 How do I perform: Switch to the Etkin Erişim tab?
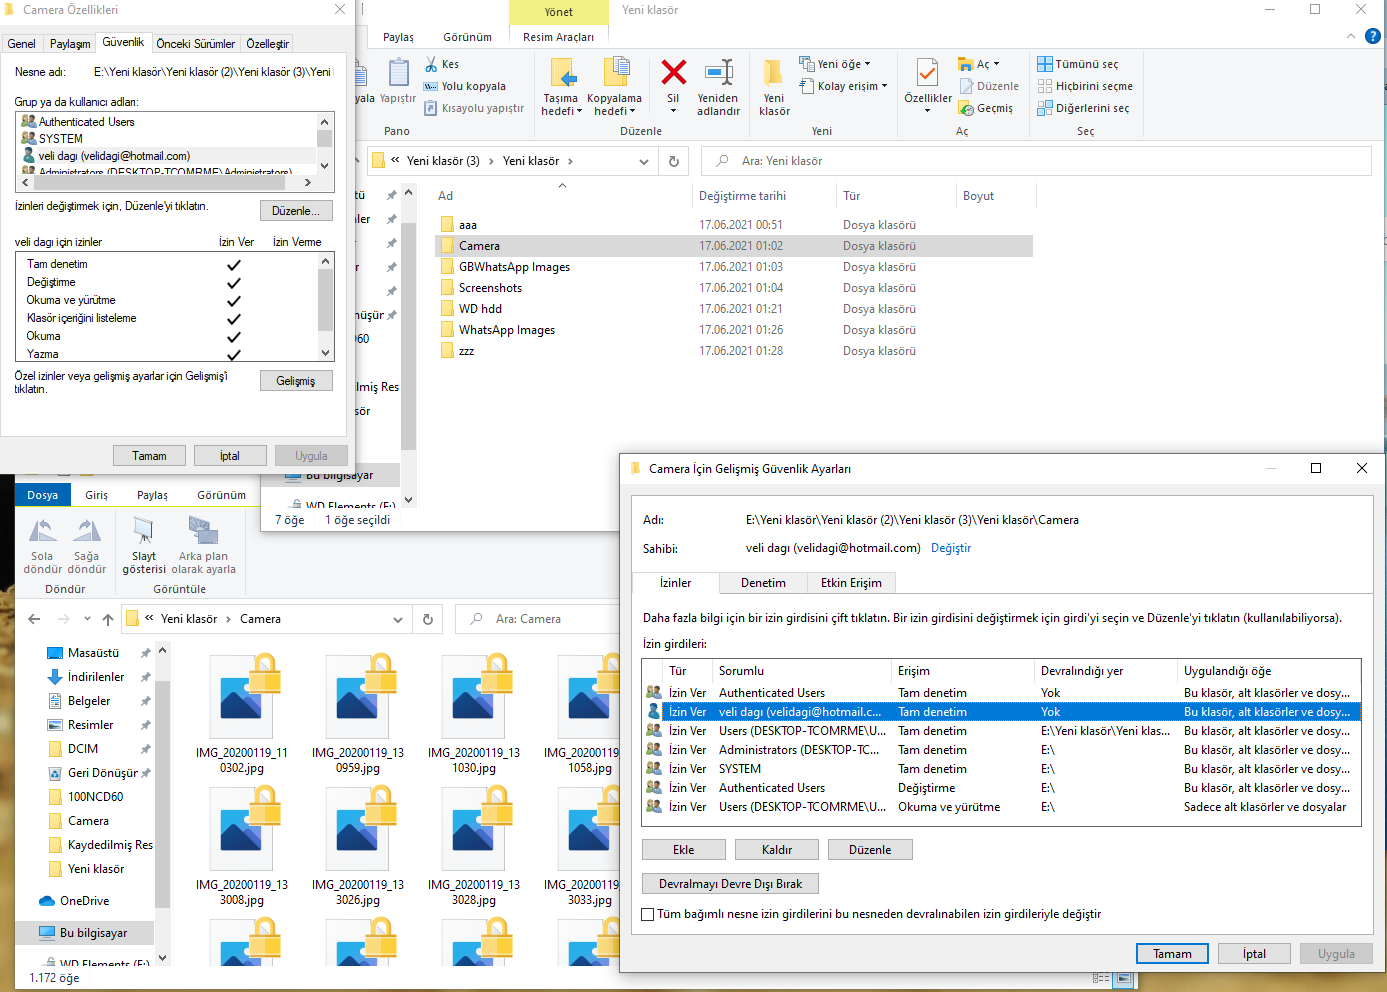[x=851, y=583]
